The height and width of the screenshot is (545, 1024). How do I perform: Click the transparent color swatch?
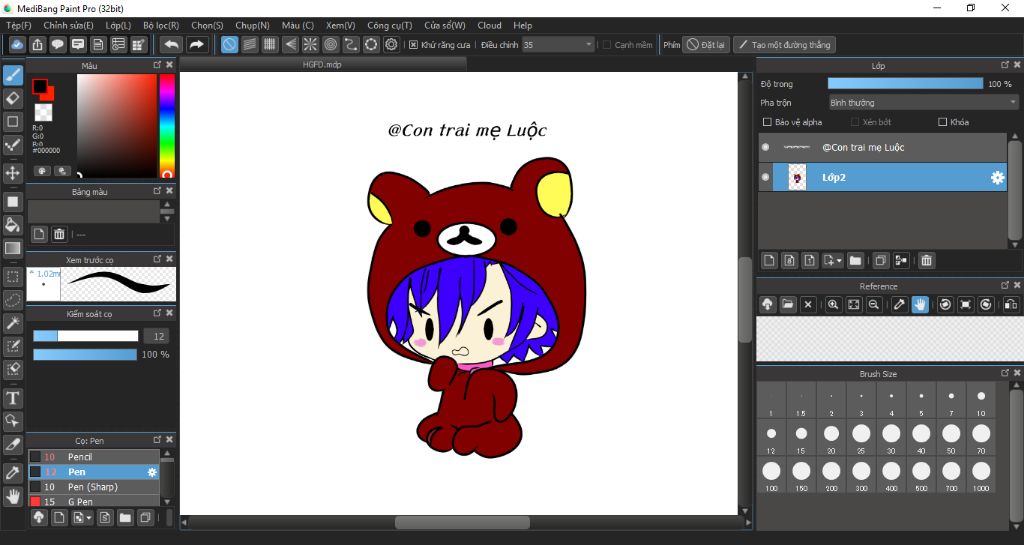pyautogui.click(x=43, y=112)
